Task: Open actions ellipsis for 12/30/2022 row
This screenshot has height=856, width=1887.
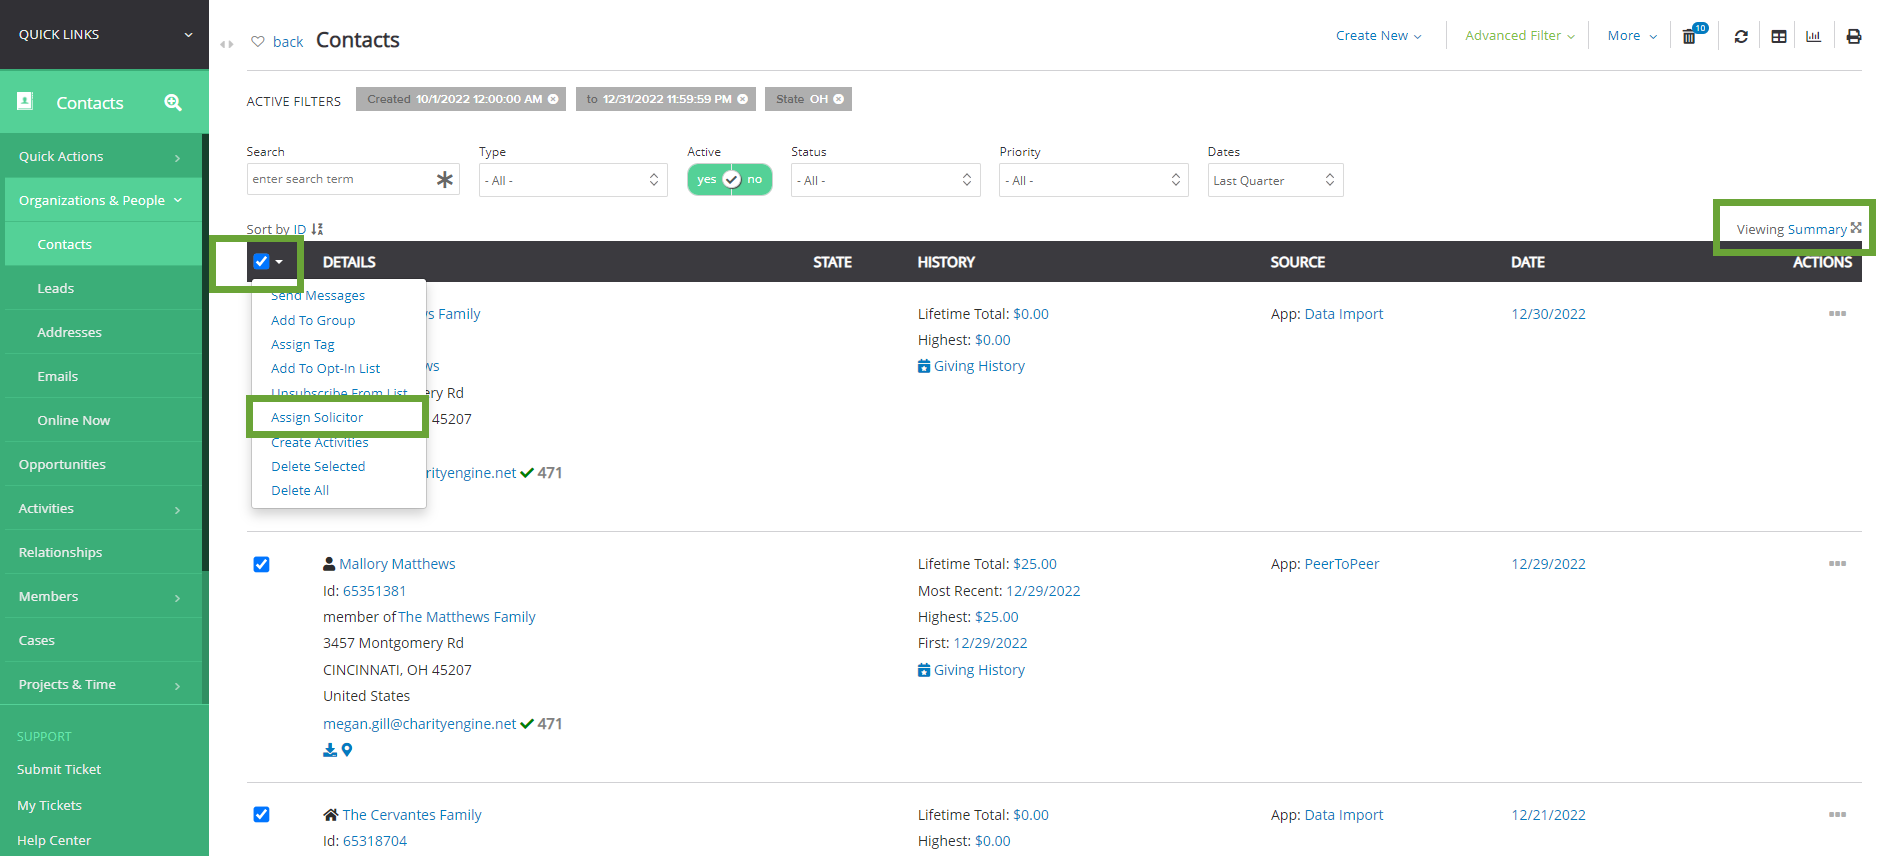Action: pyautogui.click(x=1837, y=314)
